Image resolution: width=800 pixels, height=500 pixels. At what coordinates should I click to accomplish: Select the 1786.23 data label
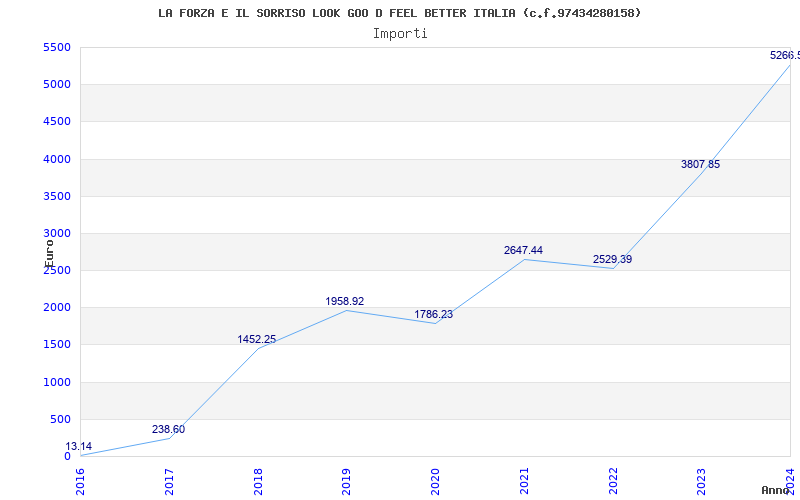(433, 314)
